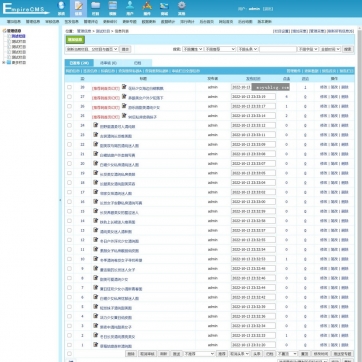
Task: Open the Shop (商城) icon
Action: tap(164, 8)
